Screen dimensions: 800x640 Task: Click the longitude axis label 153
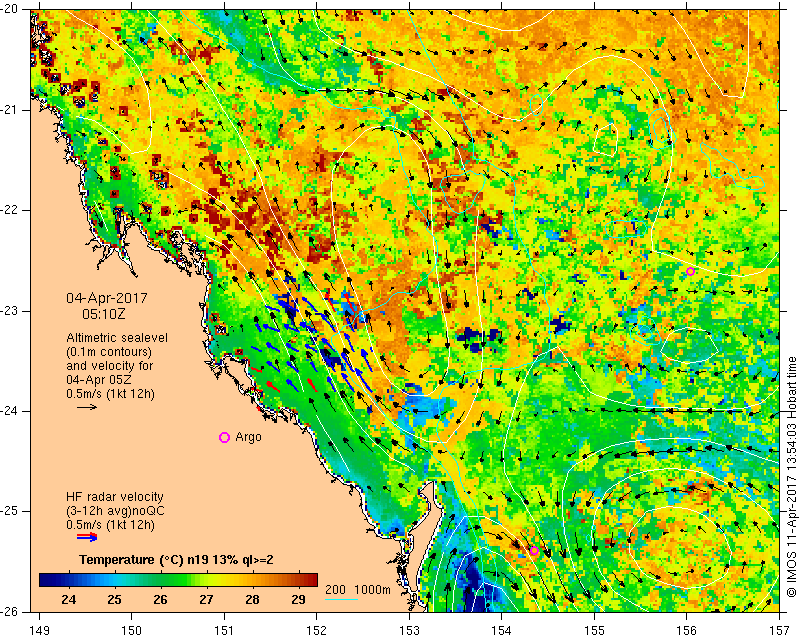[x=410, y=630]
